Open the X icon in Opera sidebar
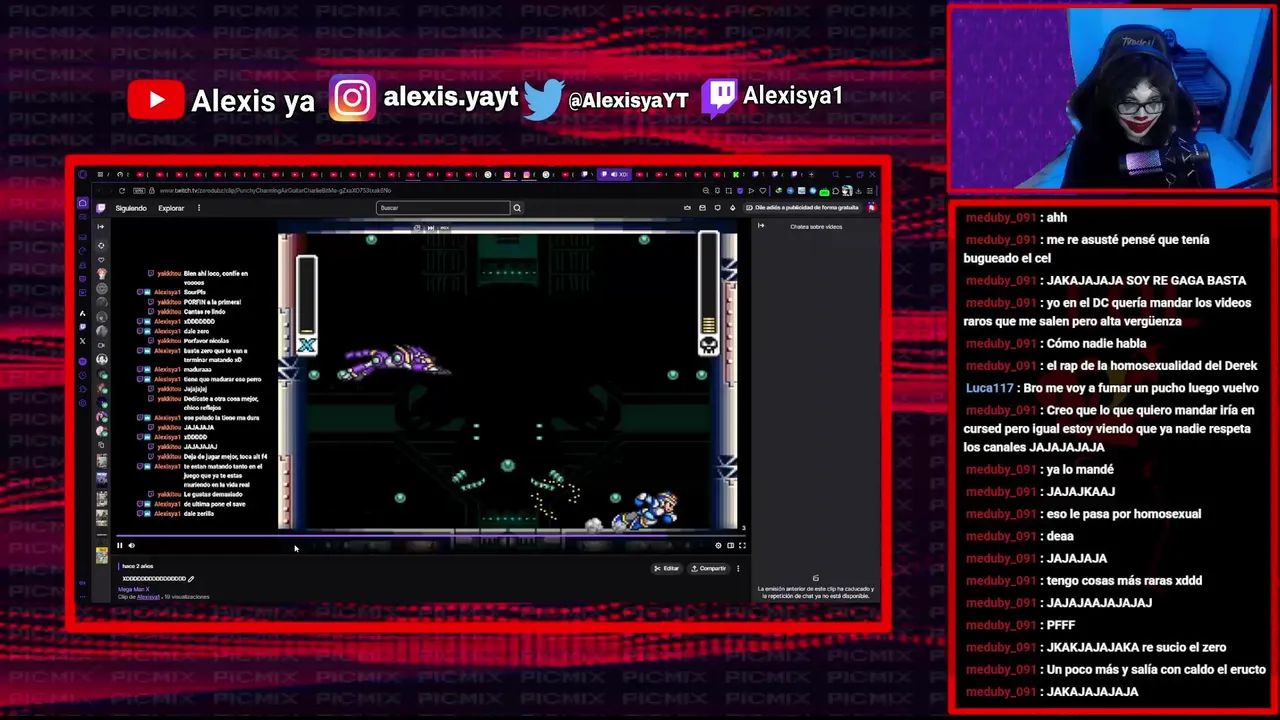 click(82, 341)
